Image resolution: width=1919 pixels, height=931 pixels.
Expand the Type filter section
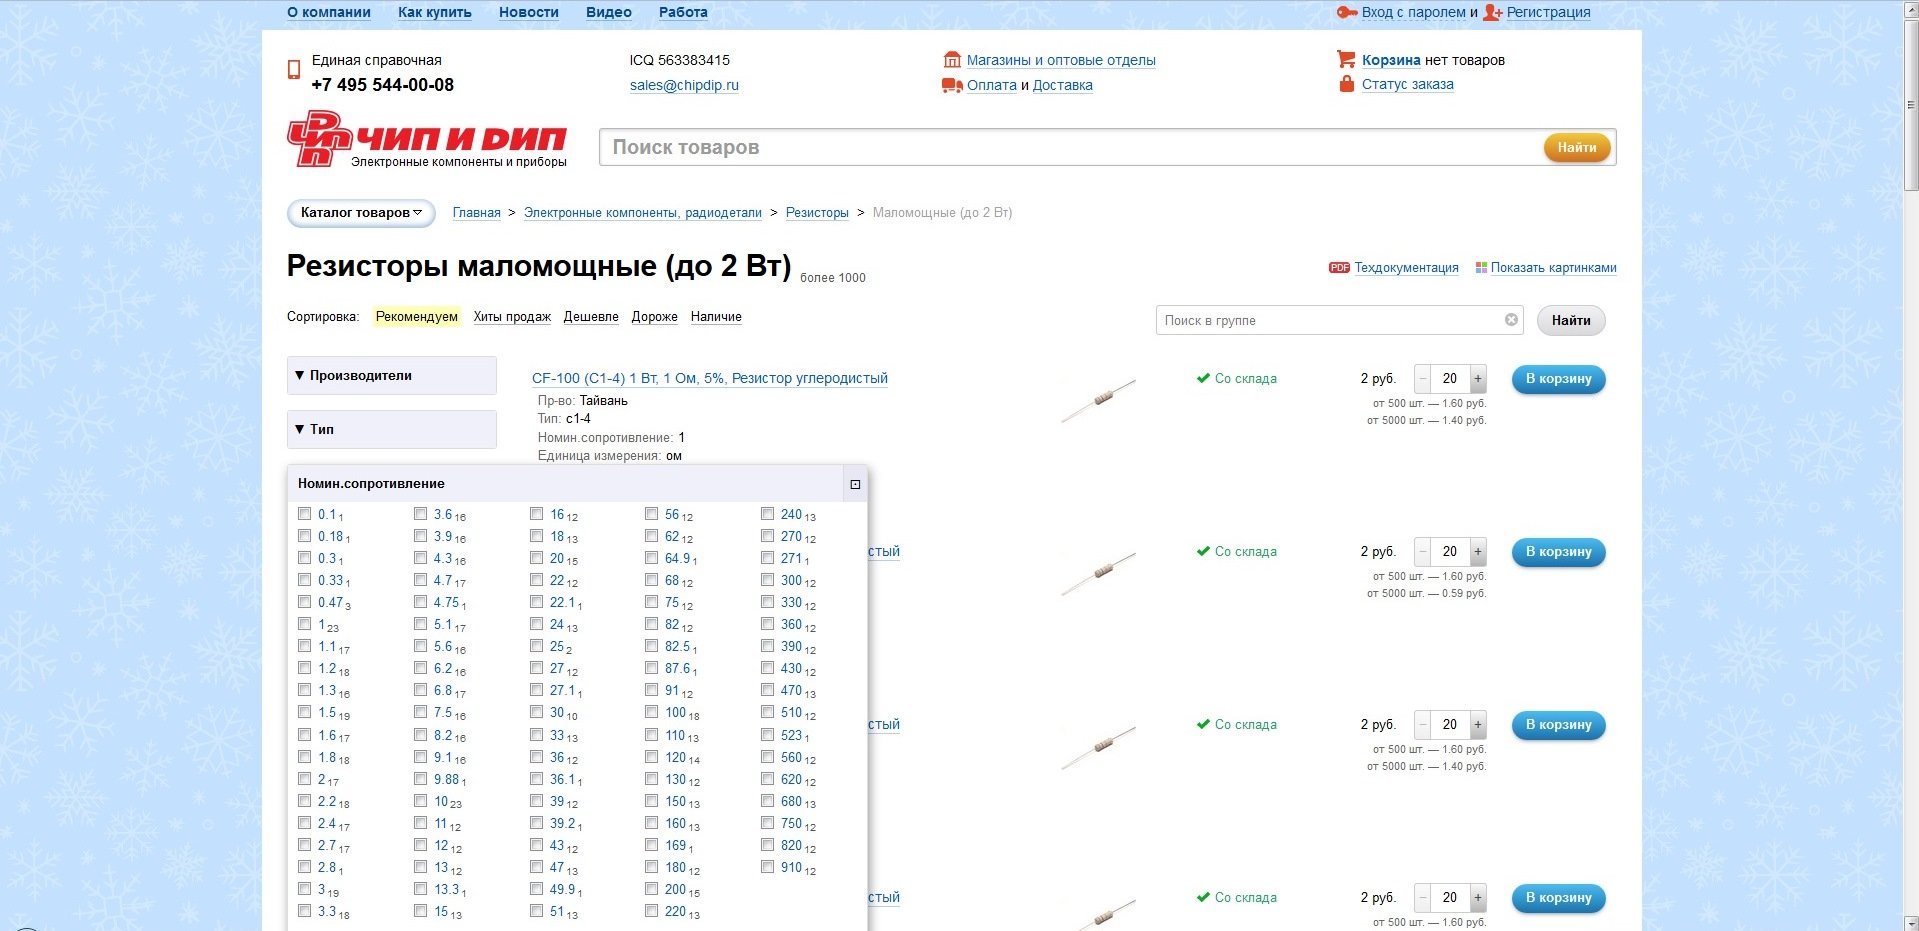click(x=391, y=429)
